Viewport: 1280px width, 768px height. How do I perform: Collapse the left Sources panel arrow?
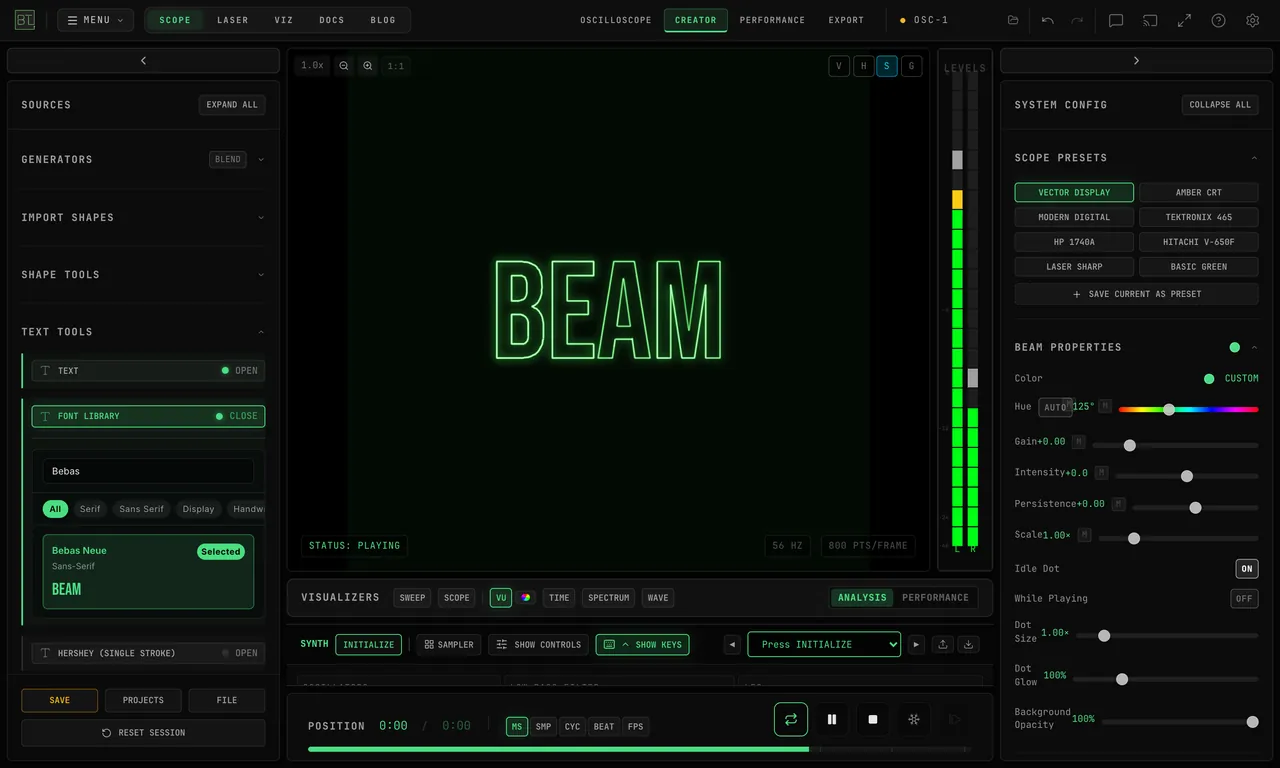[x=143, y=61]
